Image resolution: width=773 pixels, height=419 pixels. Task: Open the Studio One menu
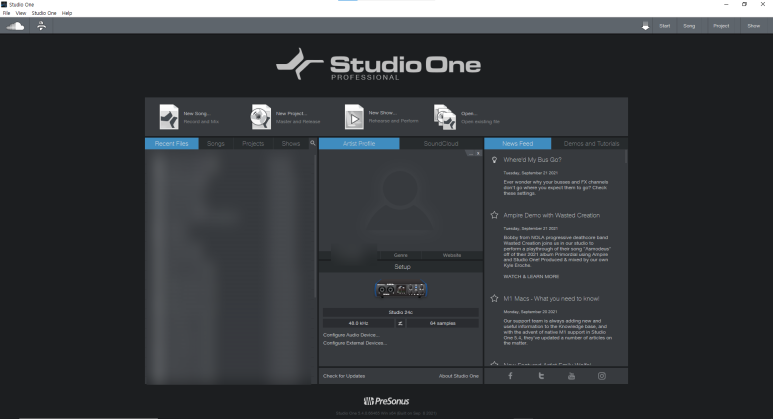tap(44, 13)
